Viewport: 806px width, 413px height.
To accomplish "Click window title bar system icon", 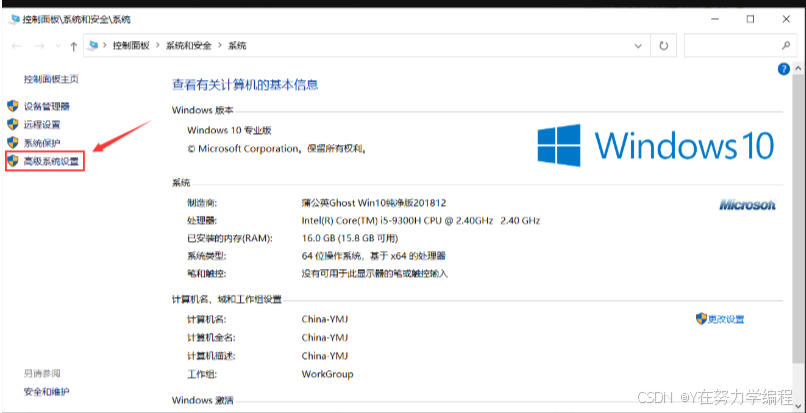I will coord(15,20).
